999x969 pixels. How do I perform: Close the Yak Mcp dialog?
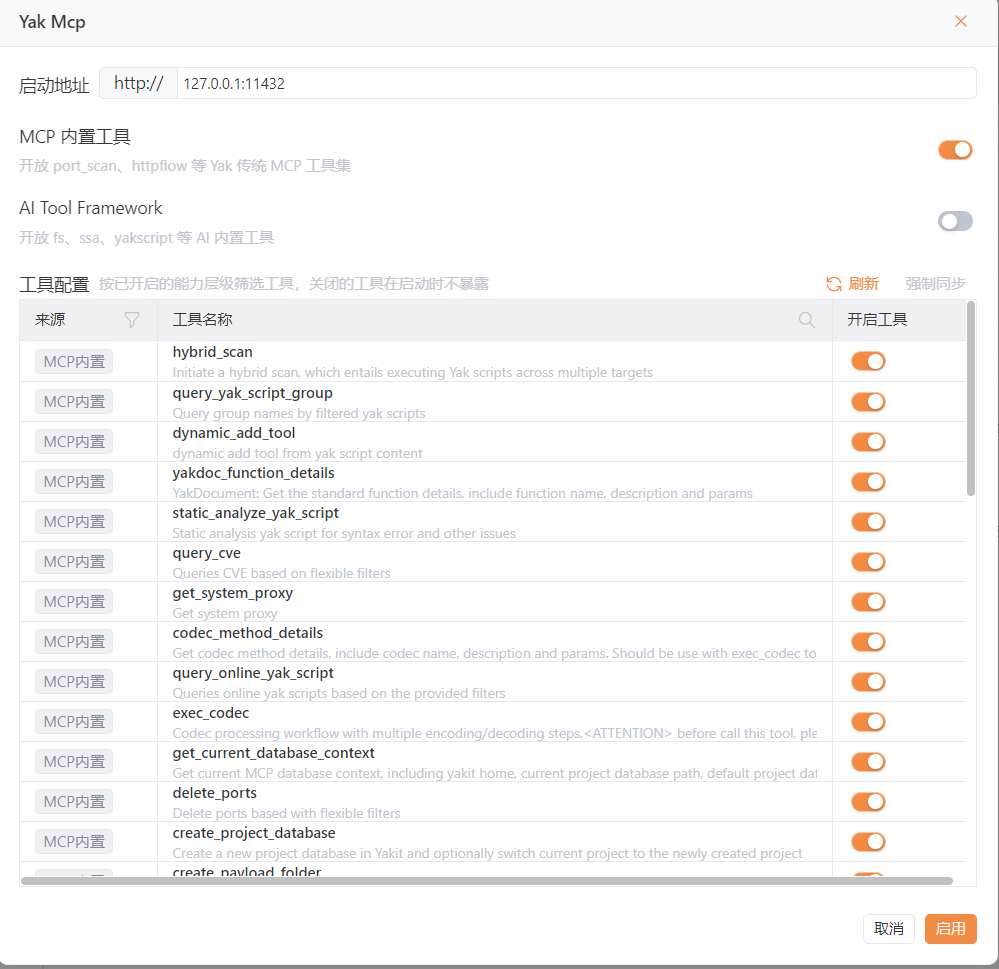click(x=961, y=21)
